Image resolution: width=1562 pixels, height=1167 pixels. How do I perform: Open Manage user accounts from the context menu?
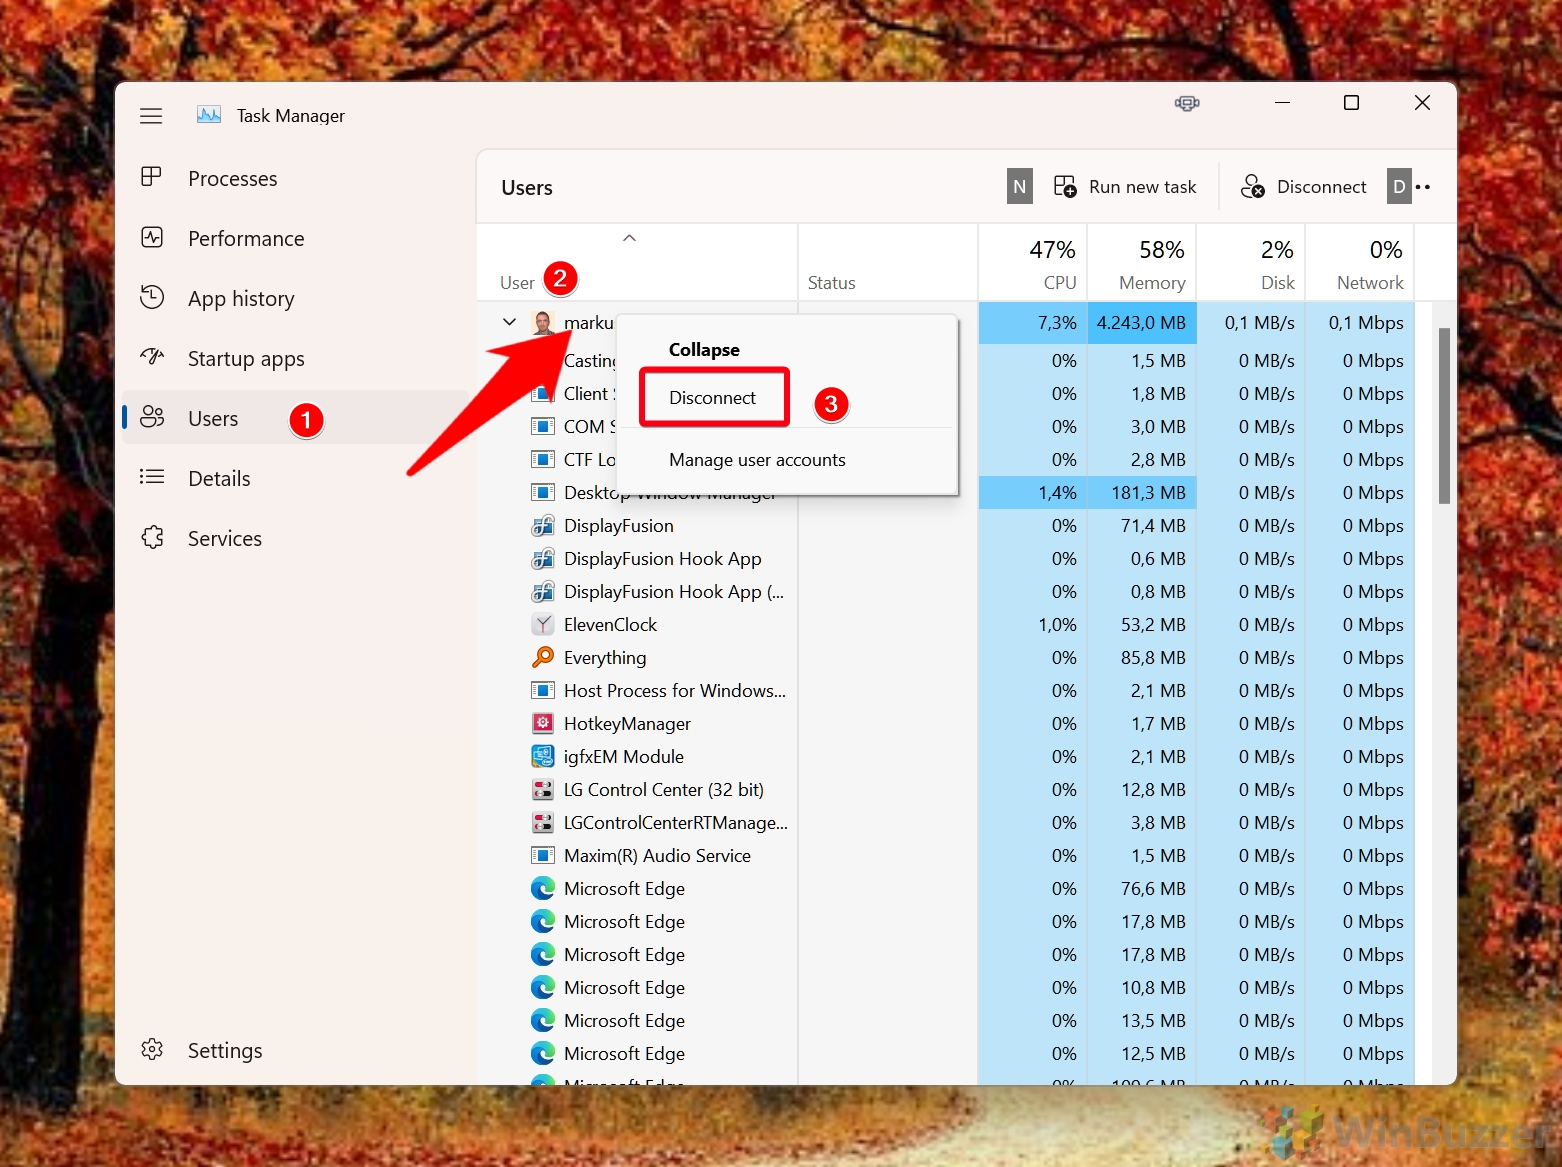click(x=757, y=460)
